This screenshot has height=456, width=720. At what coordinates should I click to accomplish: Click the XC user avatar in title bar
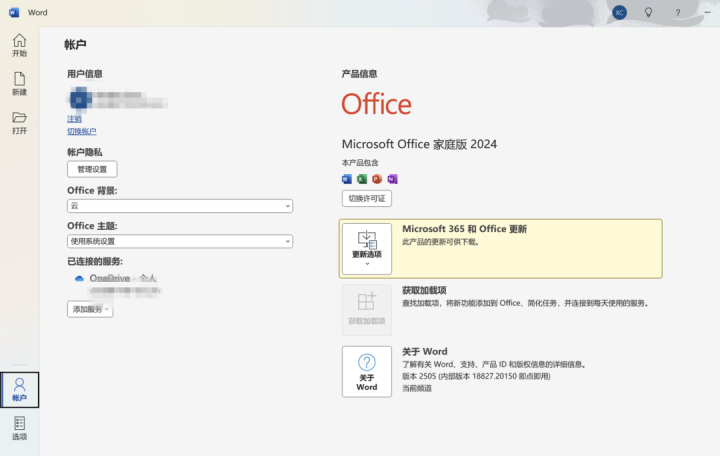619,12
